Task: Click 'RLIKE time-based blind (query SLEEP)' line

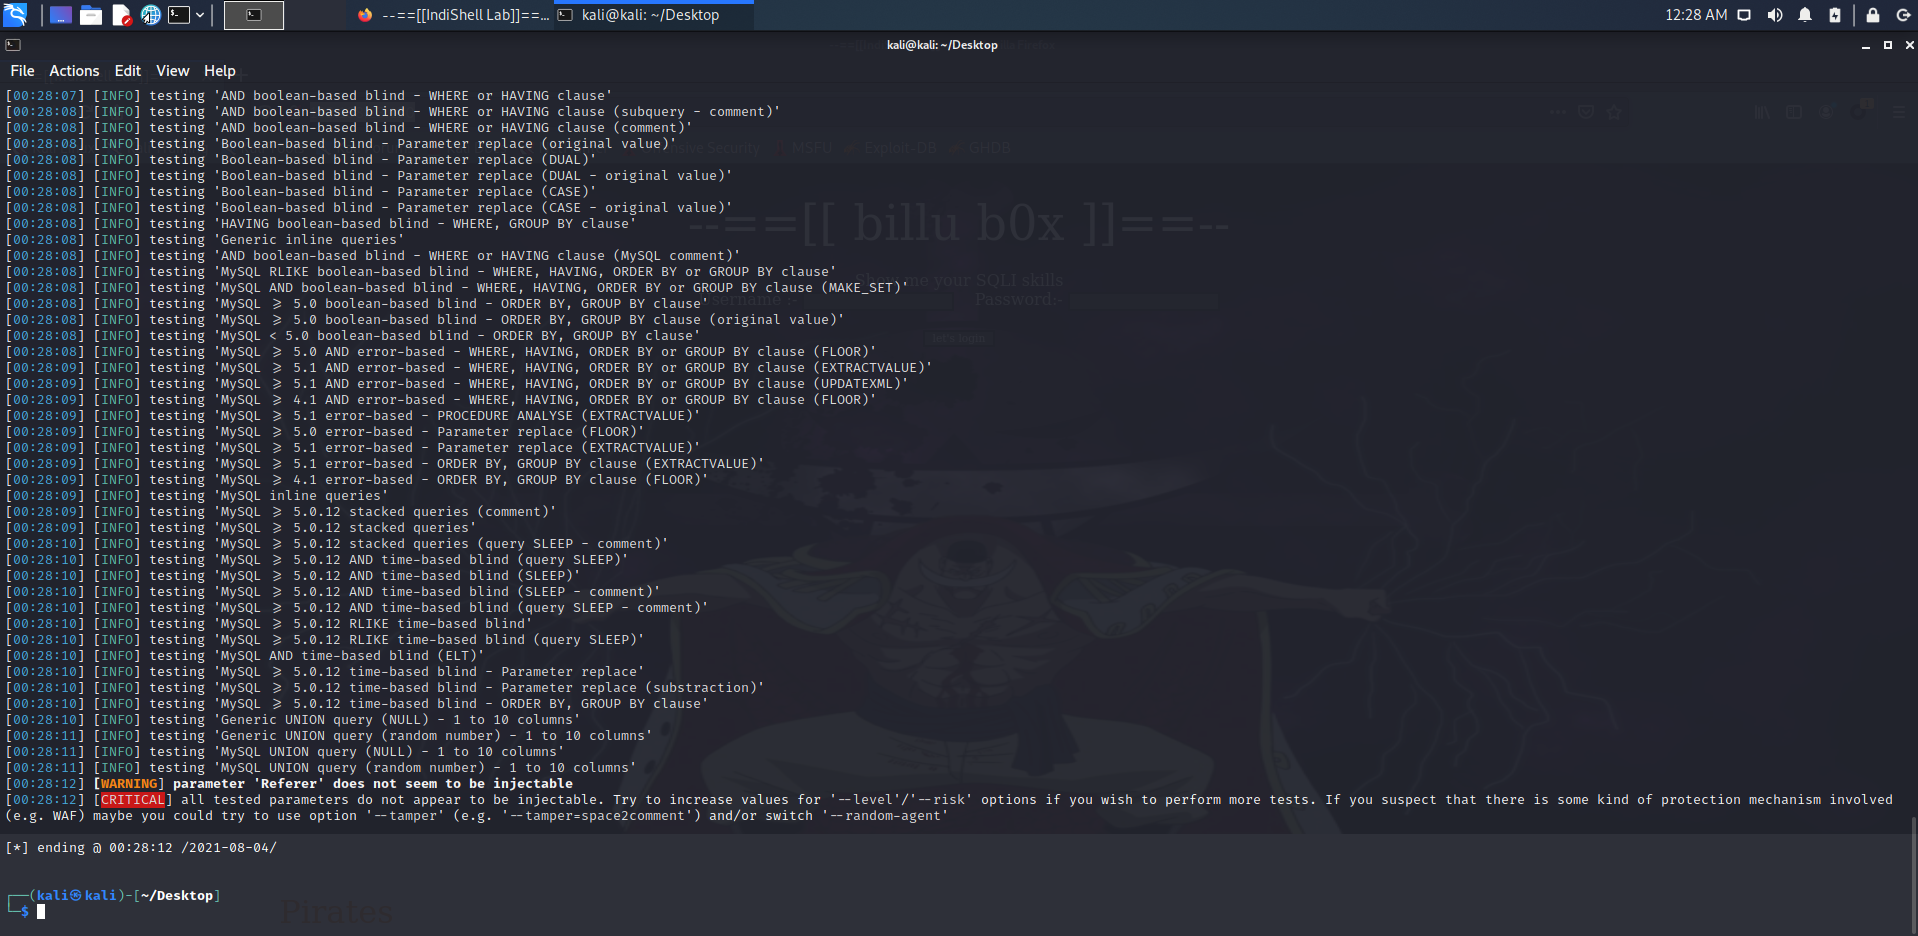Action: (x=325, y=640)
